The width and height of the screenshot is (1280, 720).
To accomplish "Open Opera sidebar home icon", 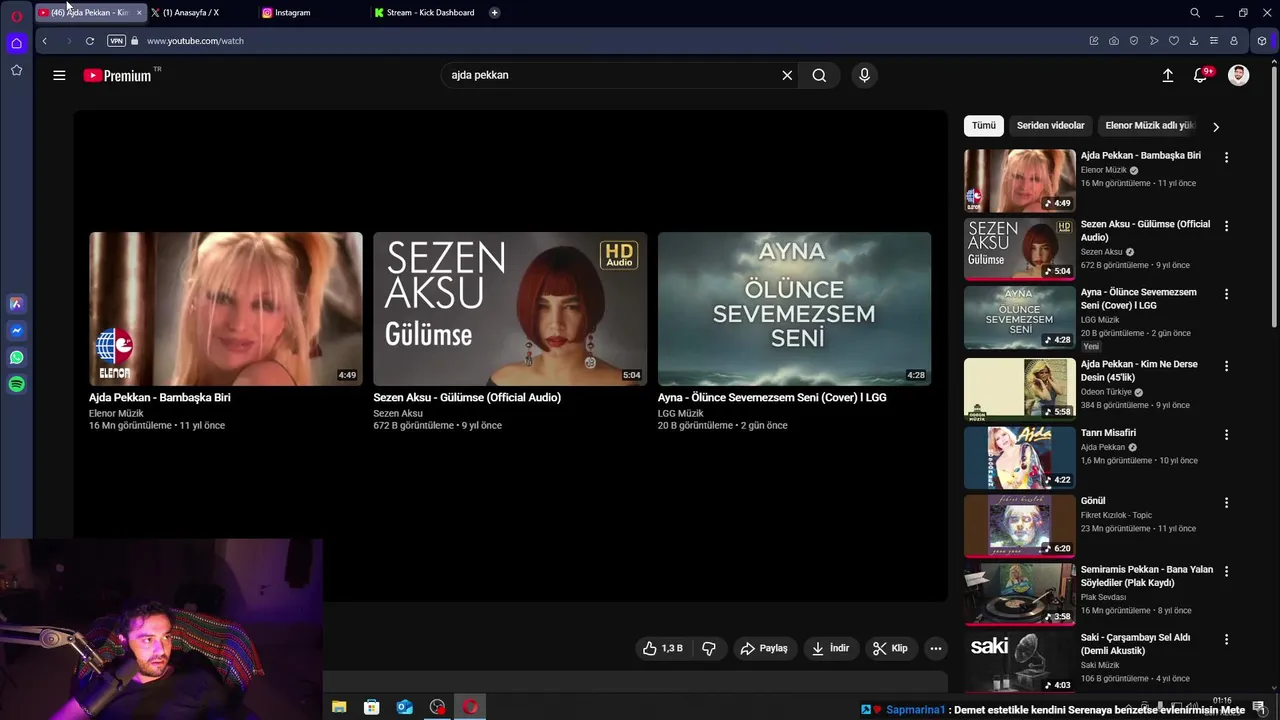I will (x=16, y=43).
